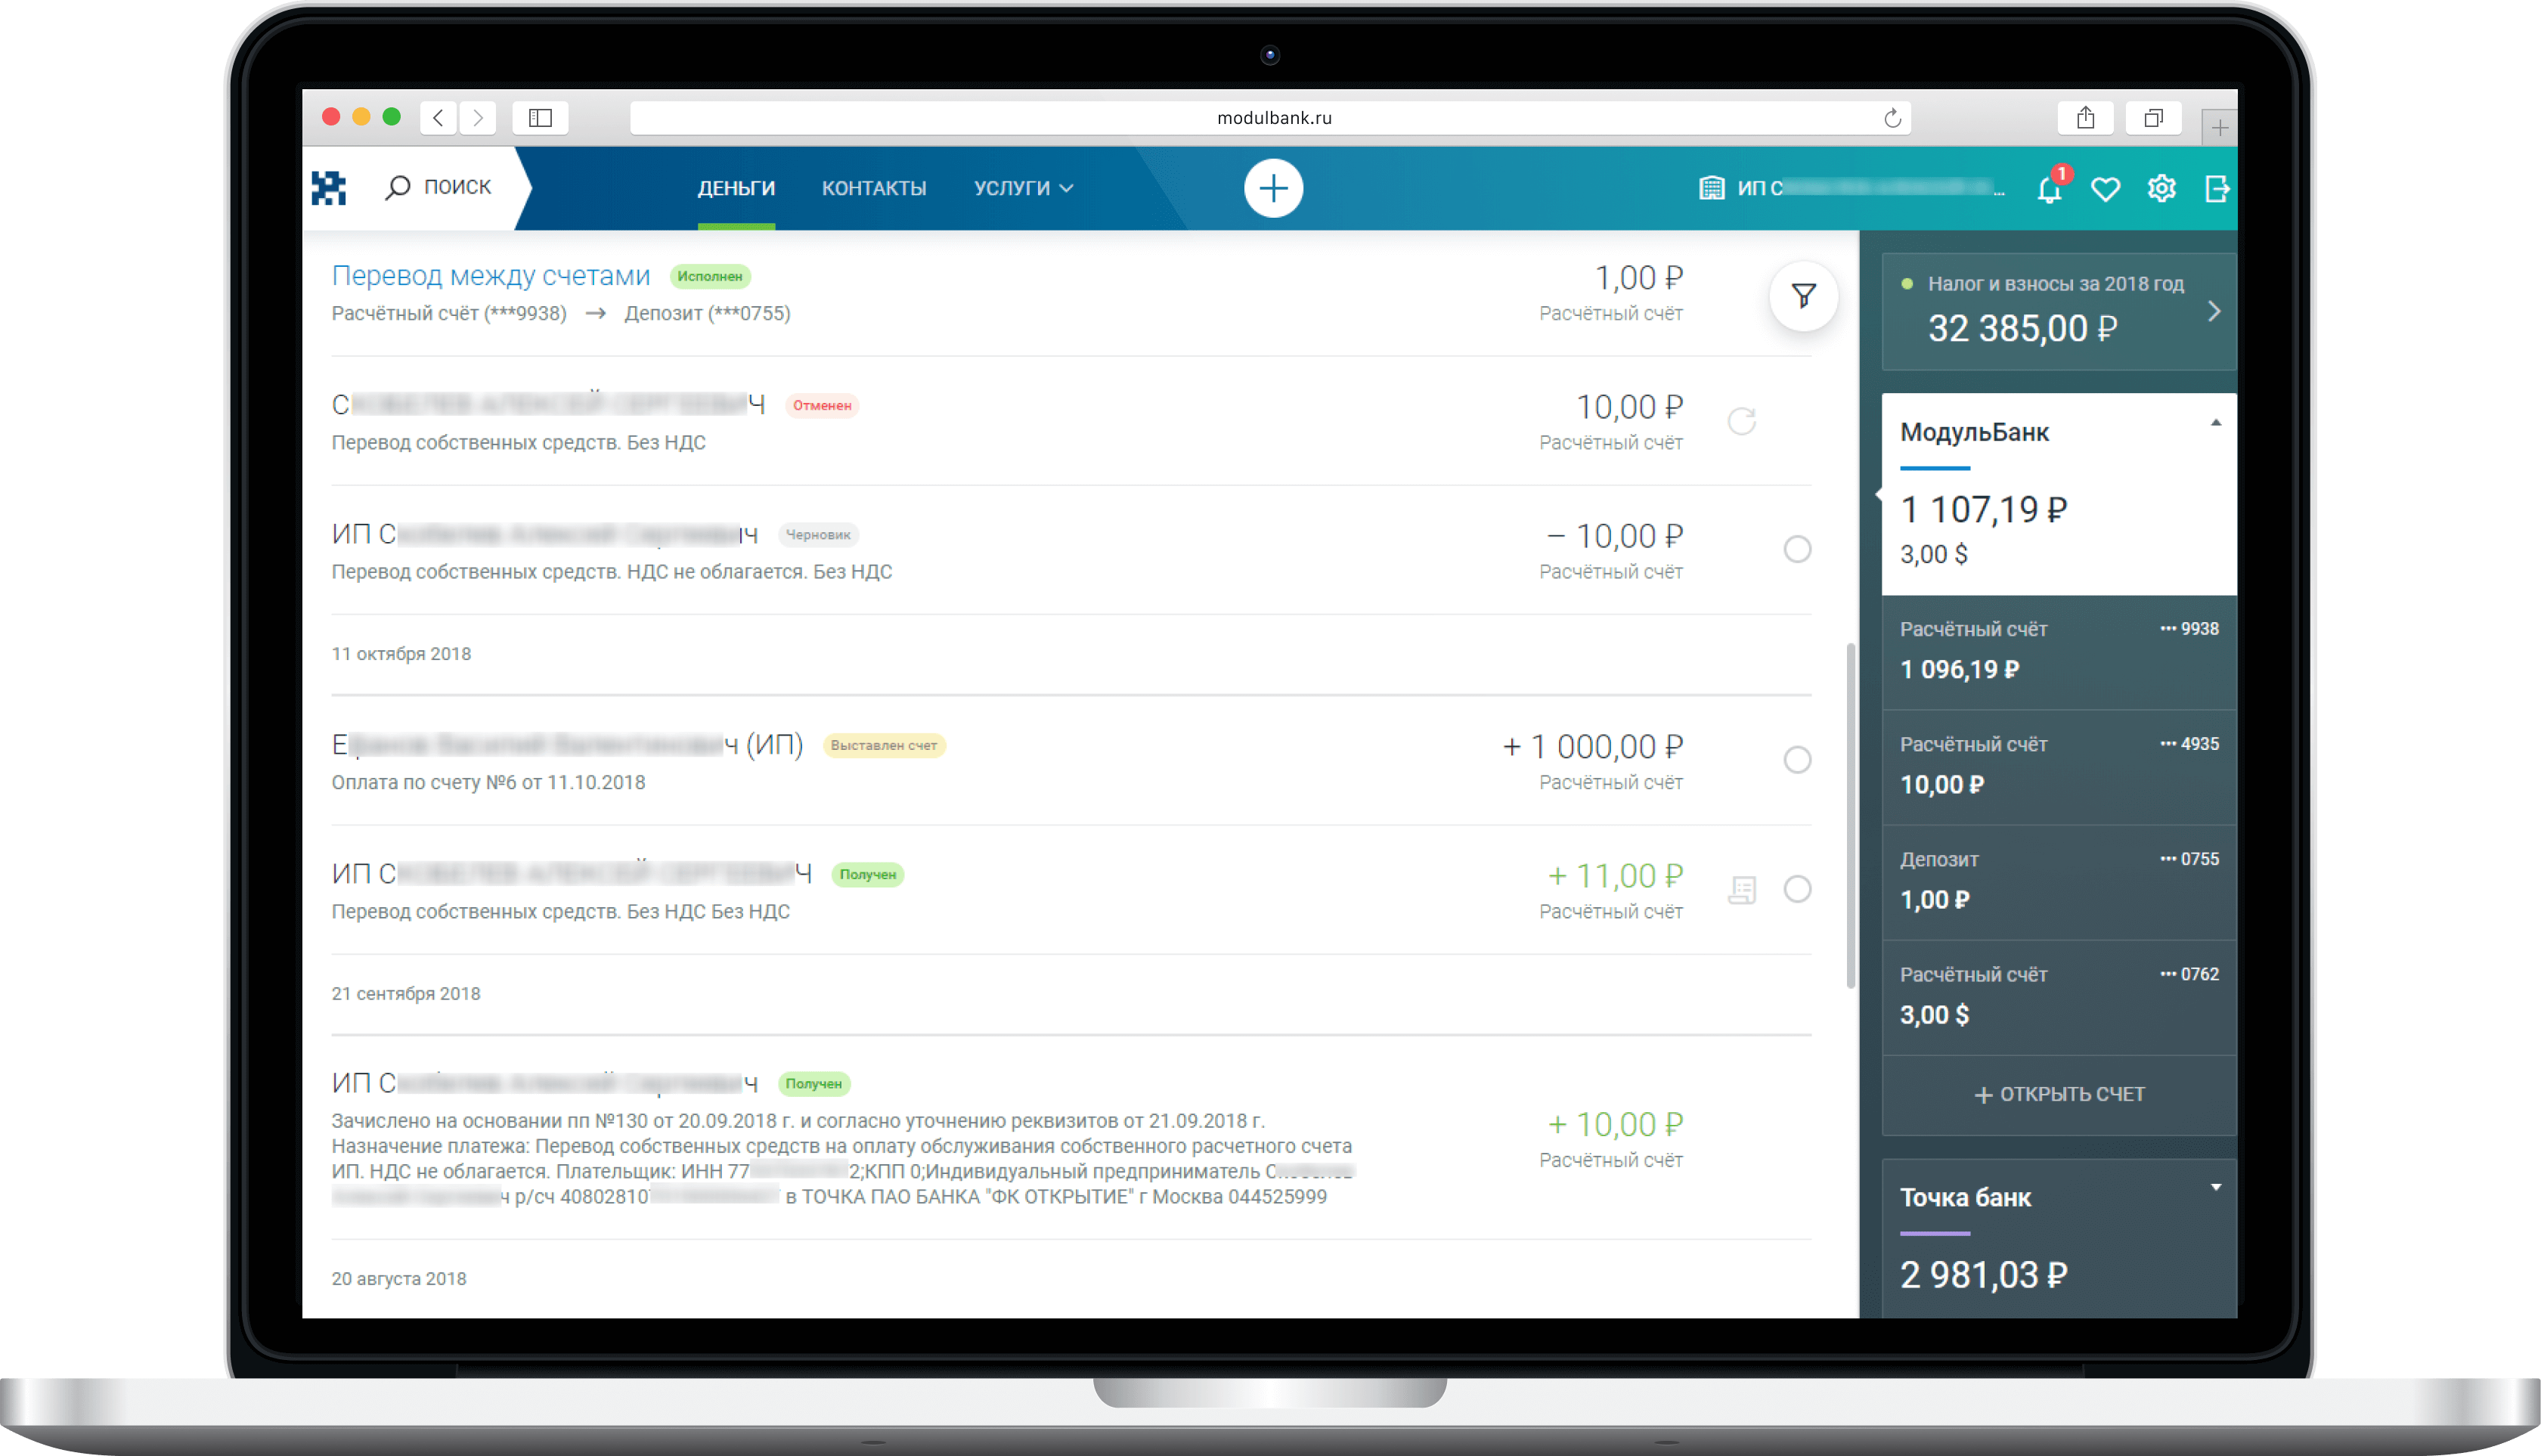Click the filter icon for transactions
The height and width of the screenshot is (1456, 2541).
pyautogui.click(x=1803, y=295)
